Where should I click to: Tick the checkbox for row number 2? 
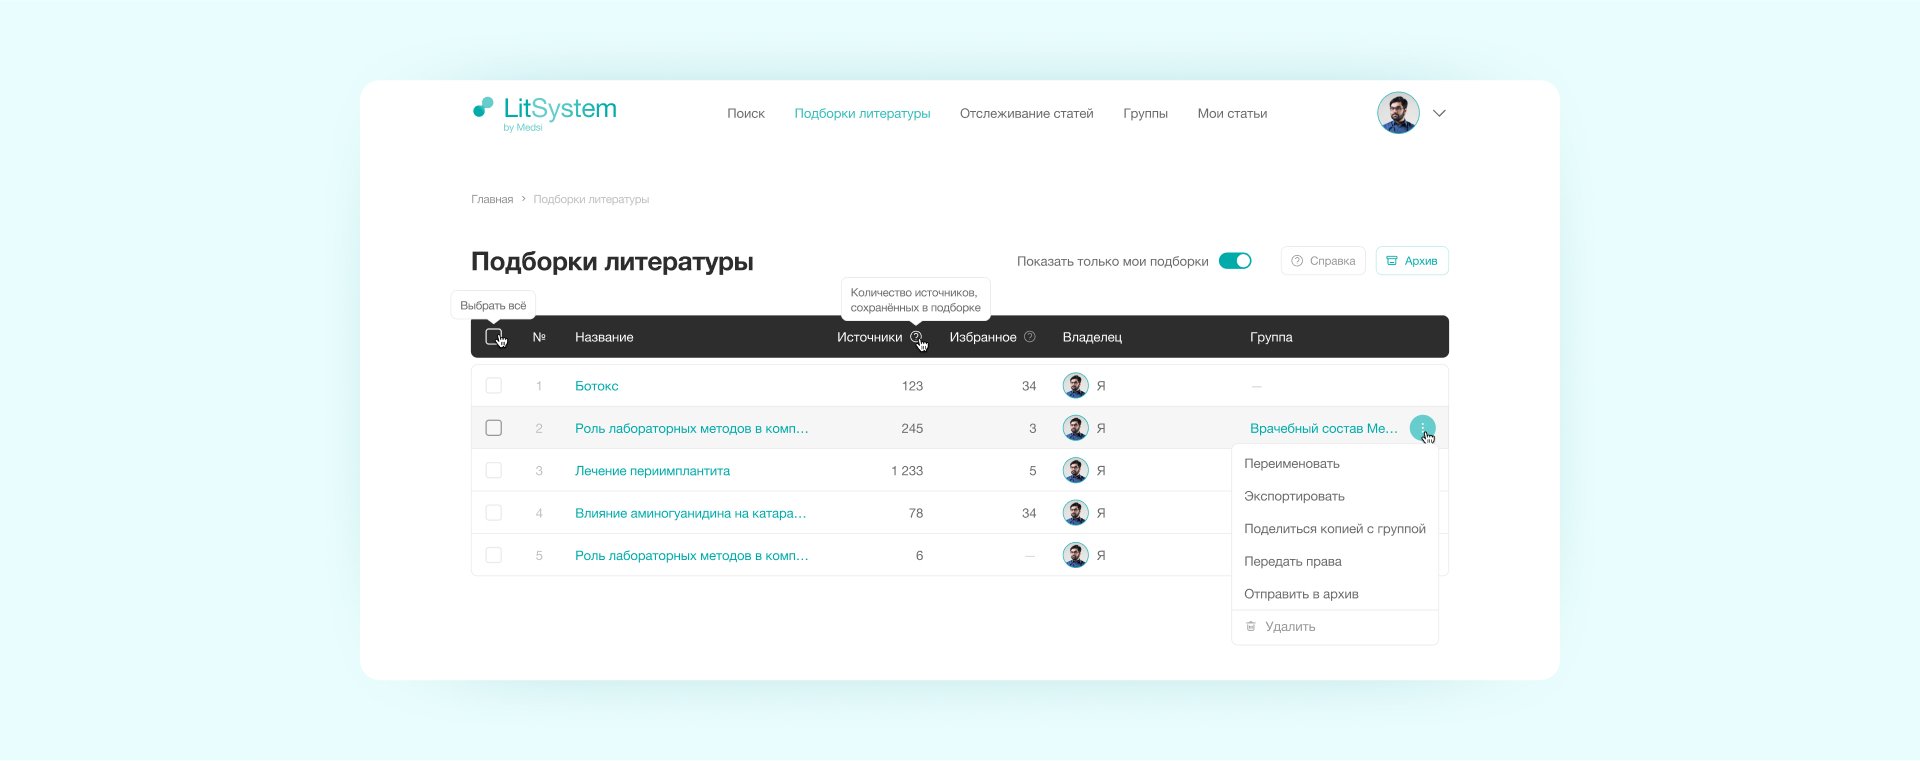pyautogui.click(x=493, y=428)
